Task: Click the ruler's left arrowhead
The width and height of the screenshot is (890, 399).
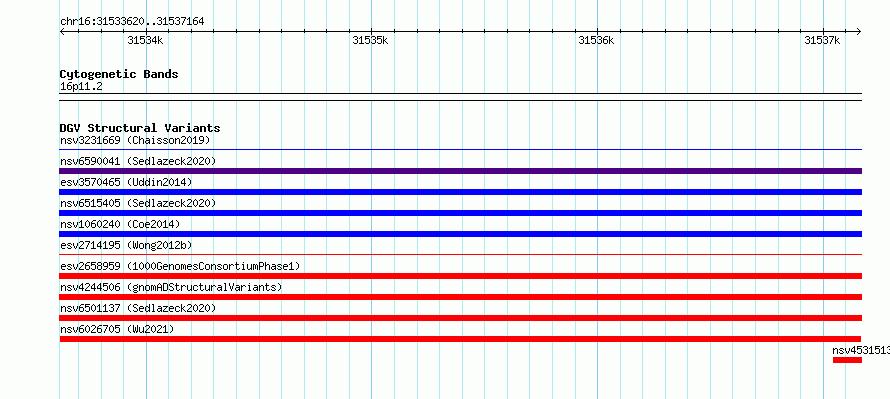Action: point(63,31)
